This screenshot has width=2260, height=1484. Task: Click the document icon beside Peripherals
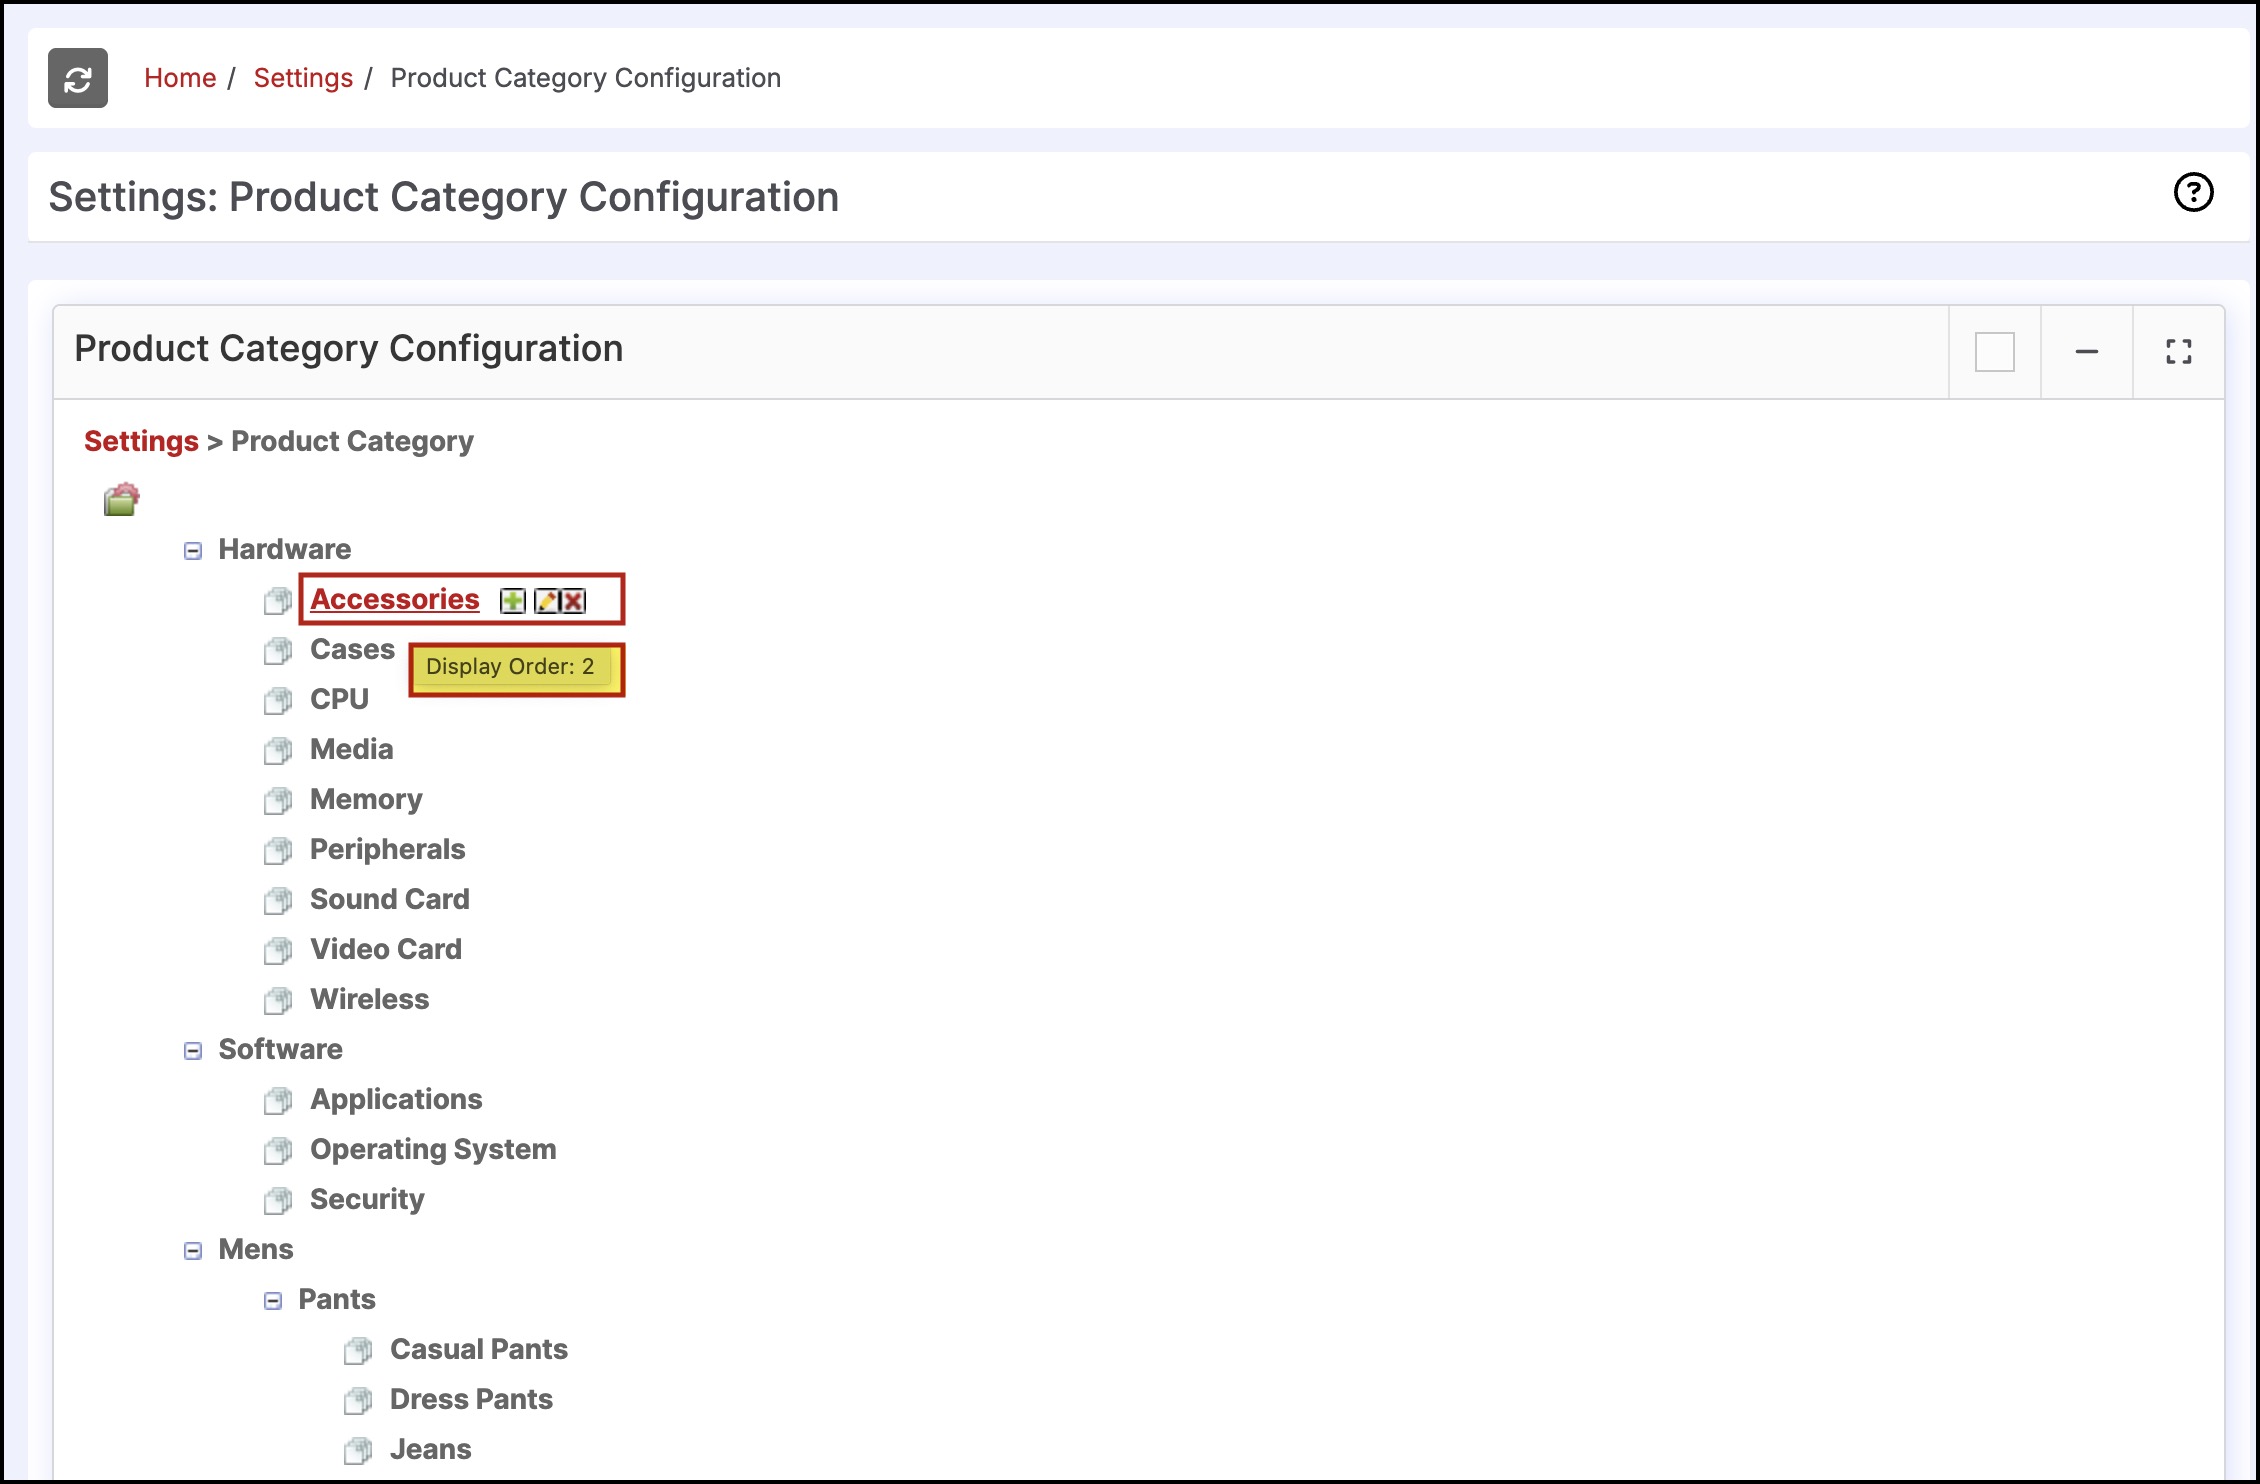point(278,851)
